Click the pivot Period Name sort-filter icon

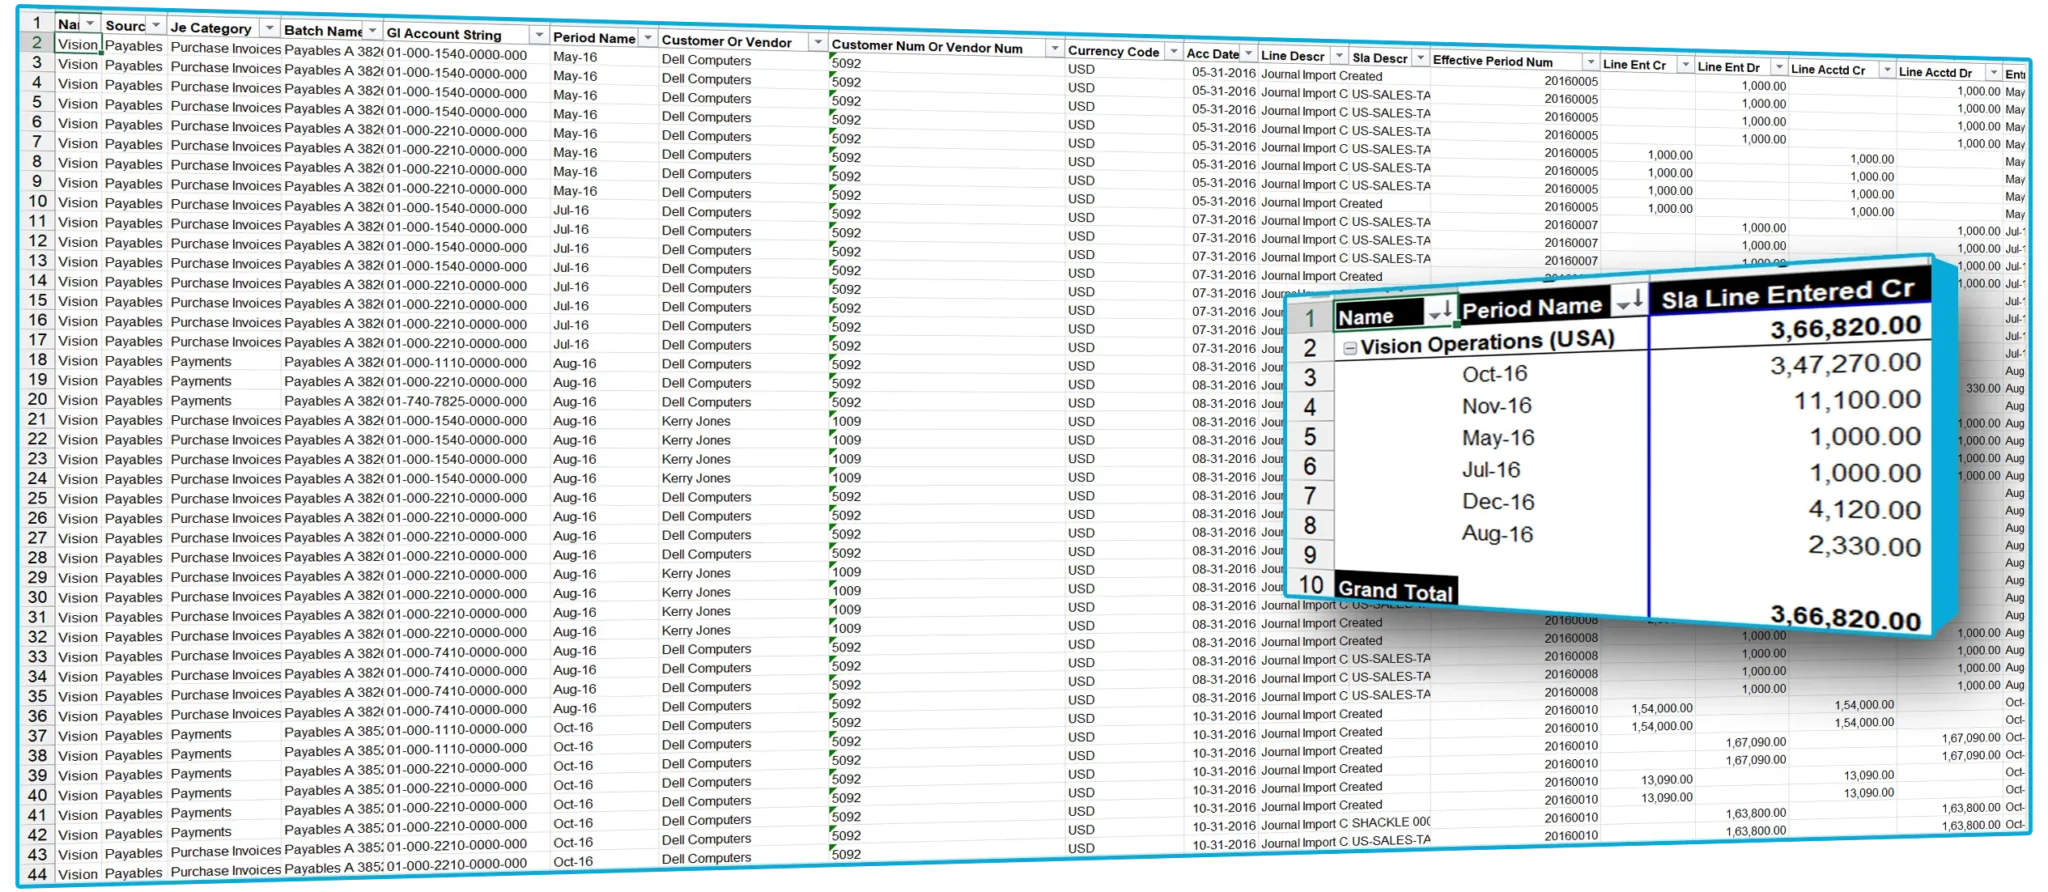(x=1630, y=300)
